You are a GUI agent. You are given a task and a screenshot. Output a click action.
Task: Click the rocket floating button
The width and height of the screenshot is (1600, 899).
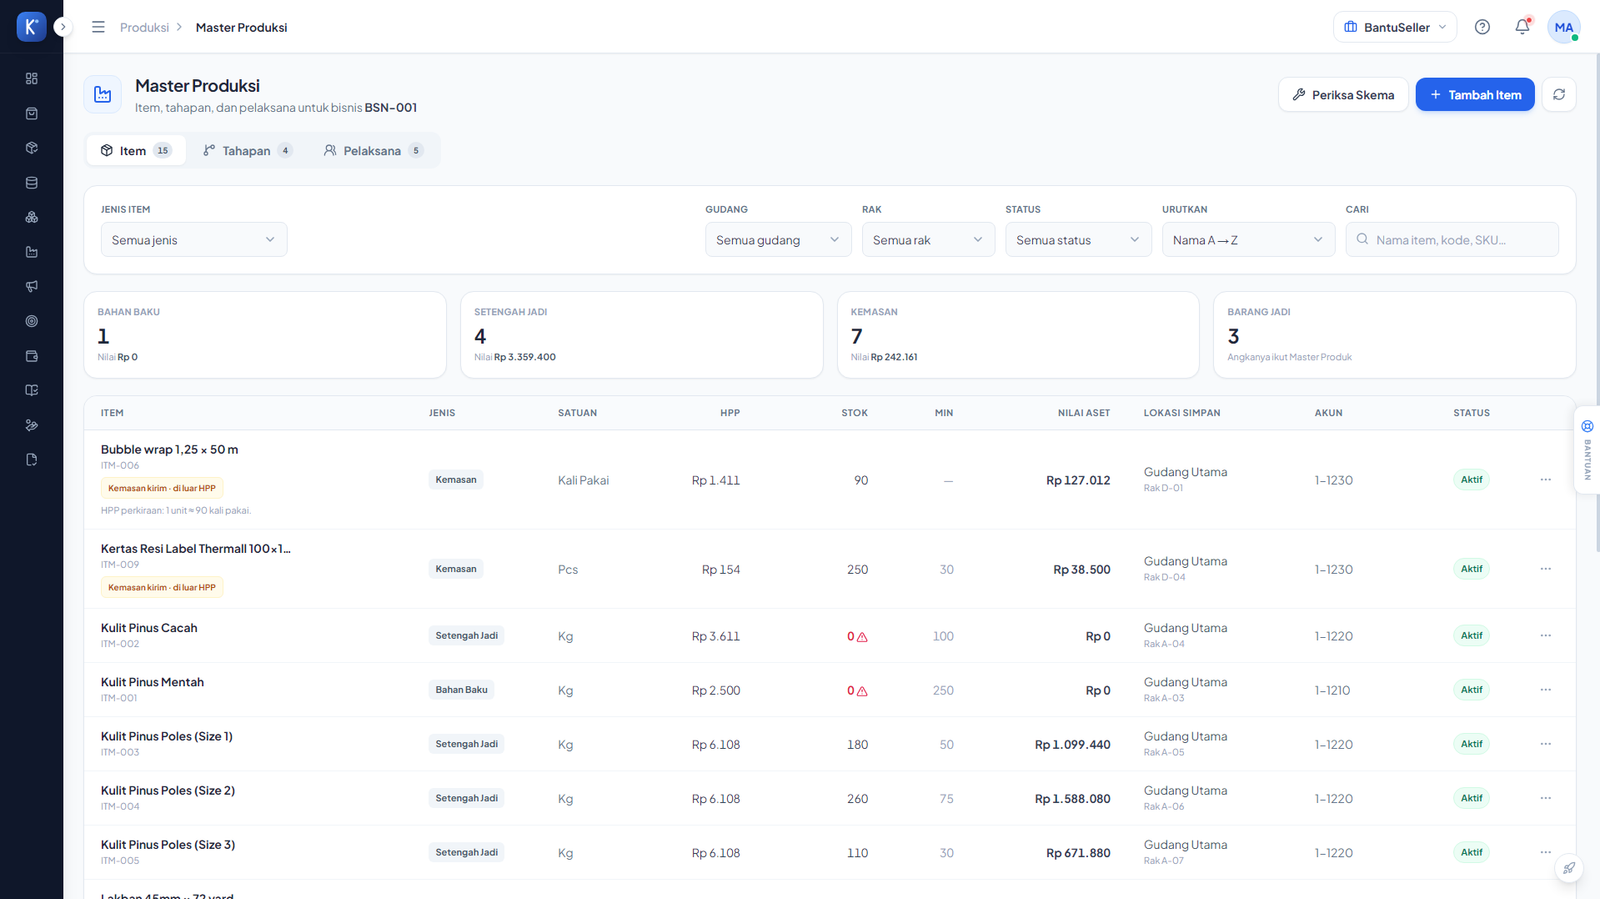[1569, 868]
